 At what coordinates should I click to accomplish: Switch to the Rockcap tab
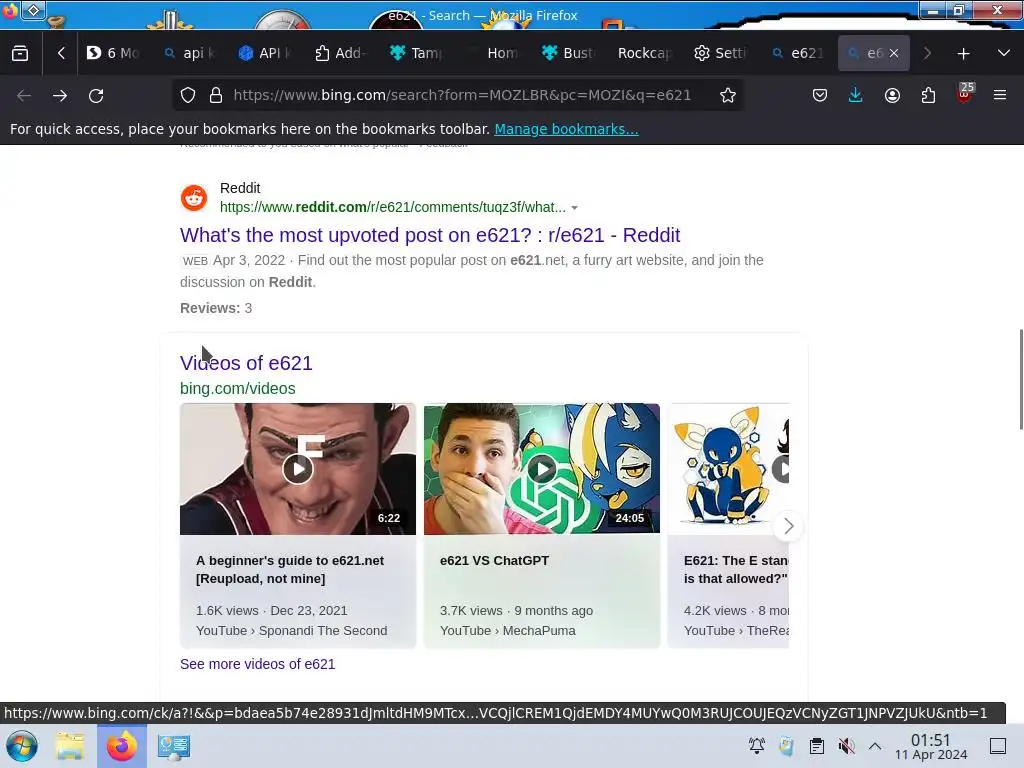click(x=644, y=53)
